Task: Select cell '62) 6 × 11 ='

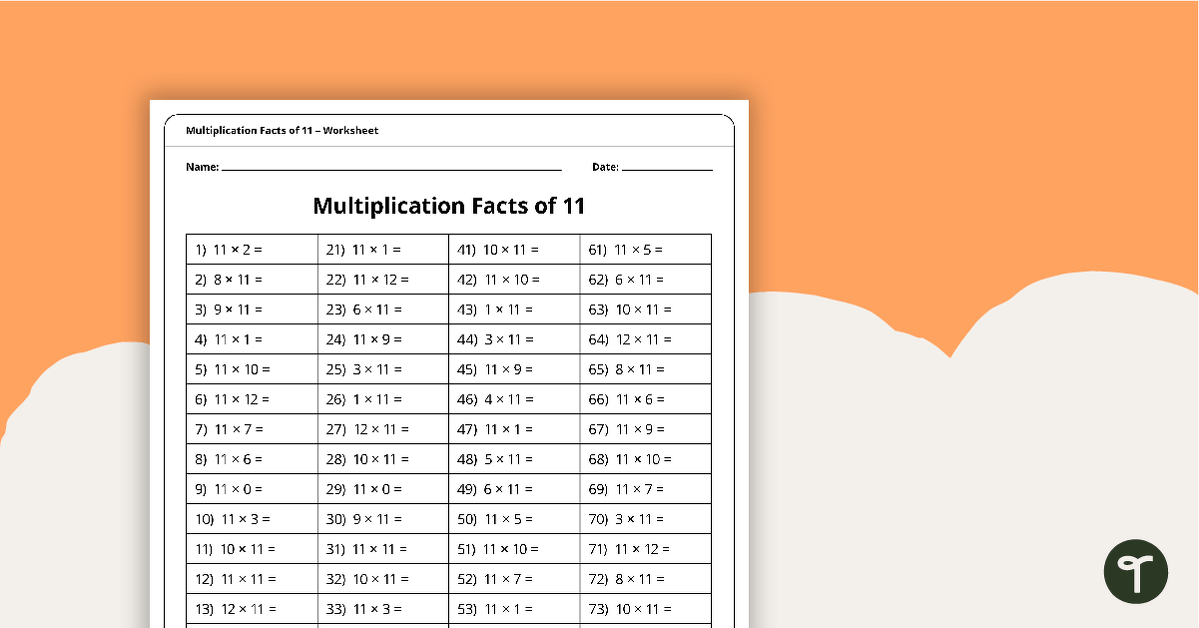Action: point(646,279)
